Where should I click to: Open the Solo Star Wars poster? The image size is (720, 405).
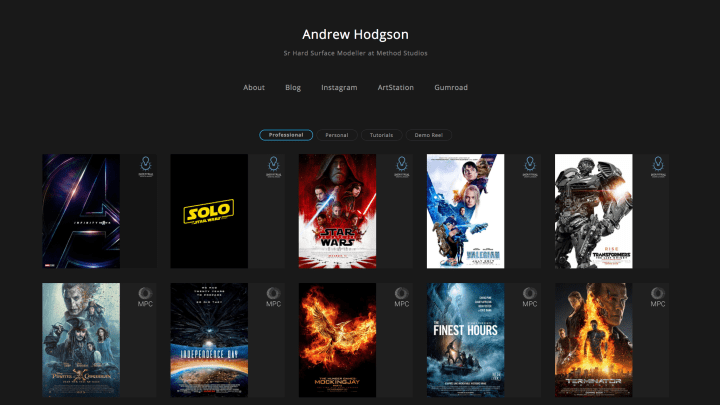[x=209, y=211]
